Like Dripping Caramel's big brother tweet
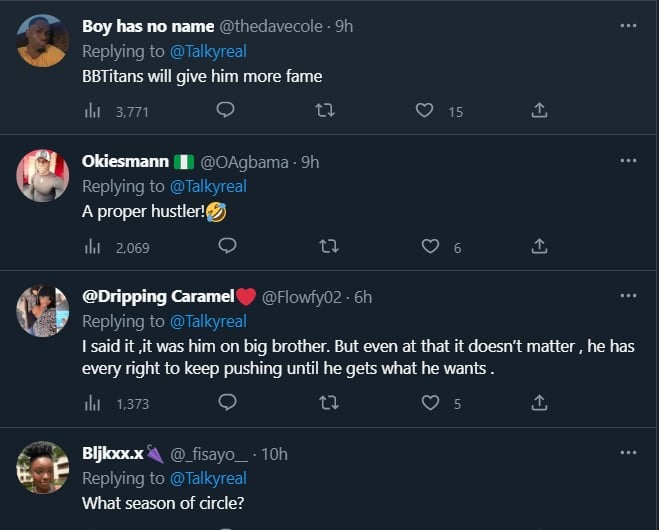Viewport: 659px width, 530px height. pos(430,403)
